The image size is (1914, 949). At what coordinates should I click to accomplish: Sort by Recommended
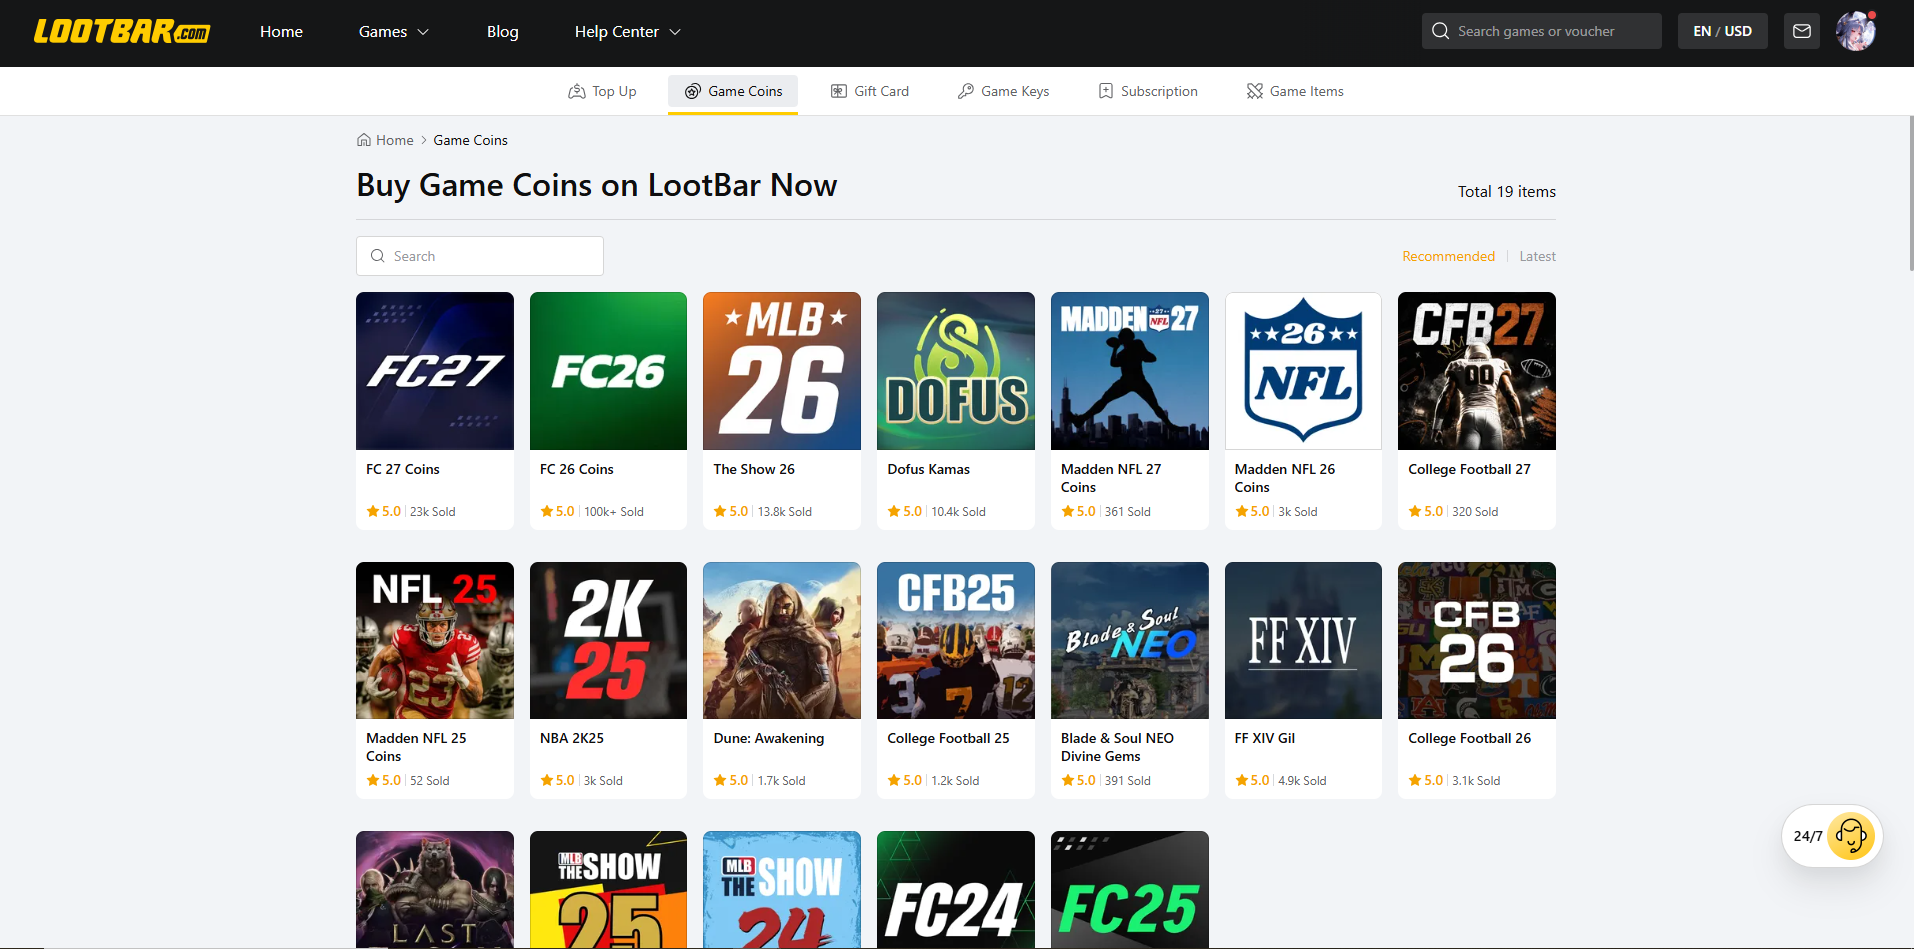pos(1448,256)
